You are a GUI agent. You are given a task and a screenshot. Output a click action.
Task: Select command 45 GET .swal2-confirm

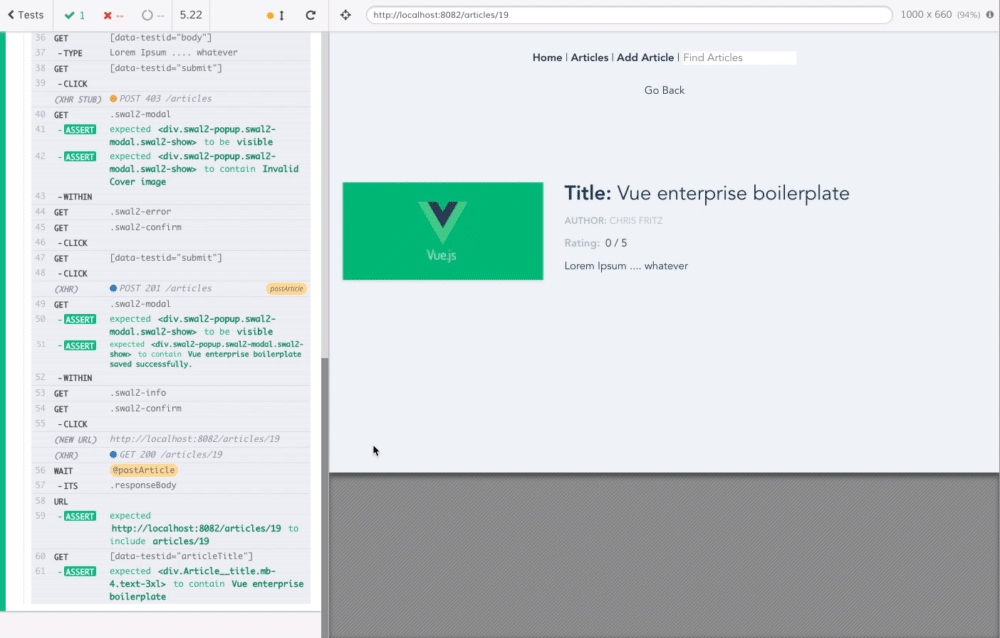pos(171,227)
